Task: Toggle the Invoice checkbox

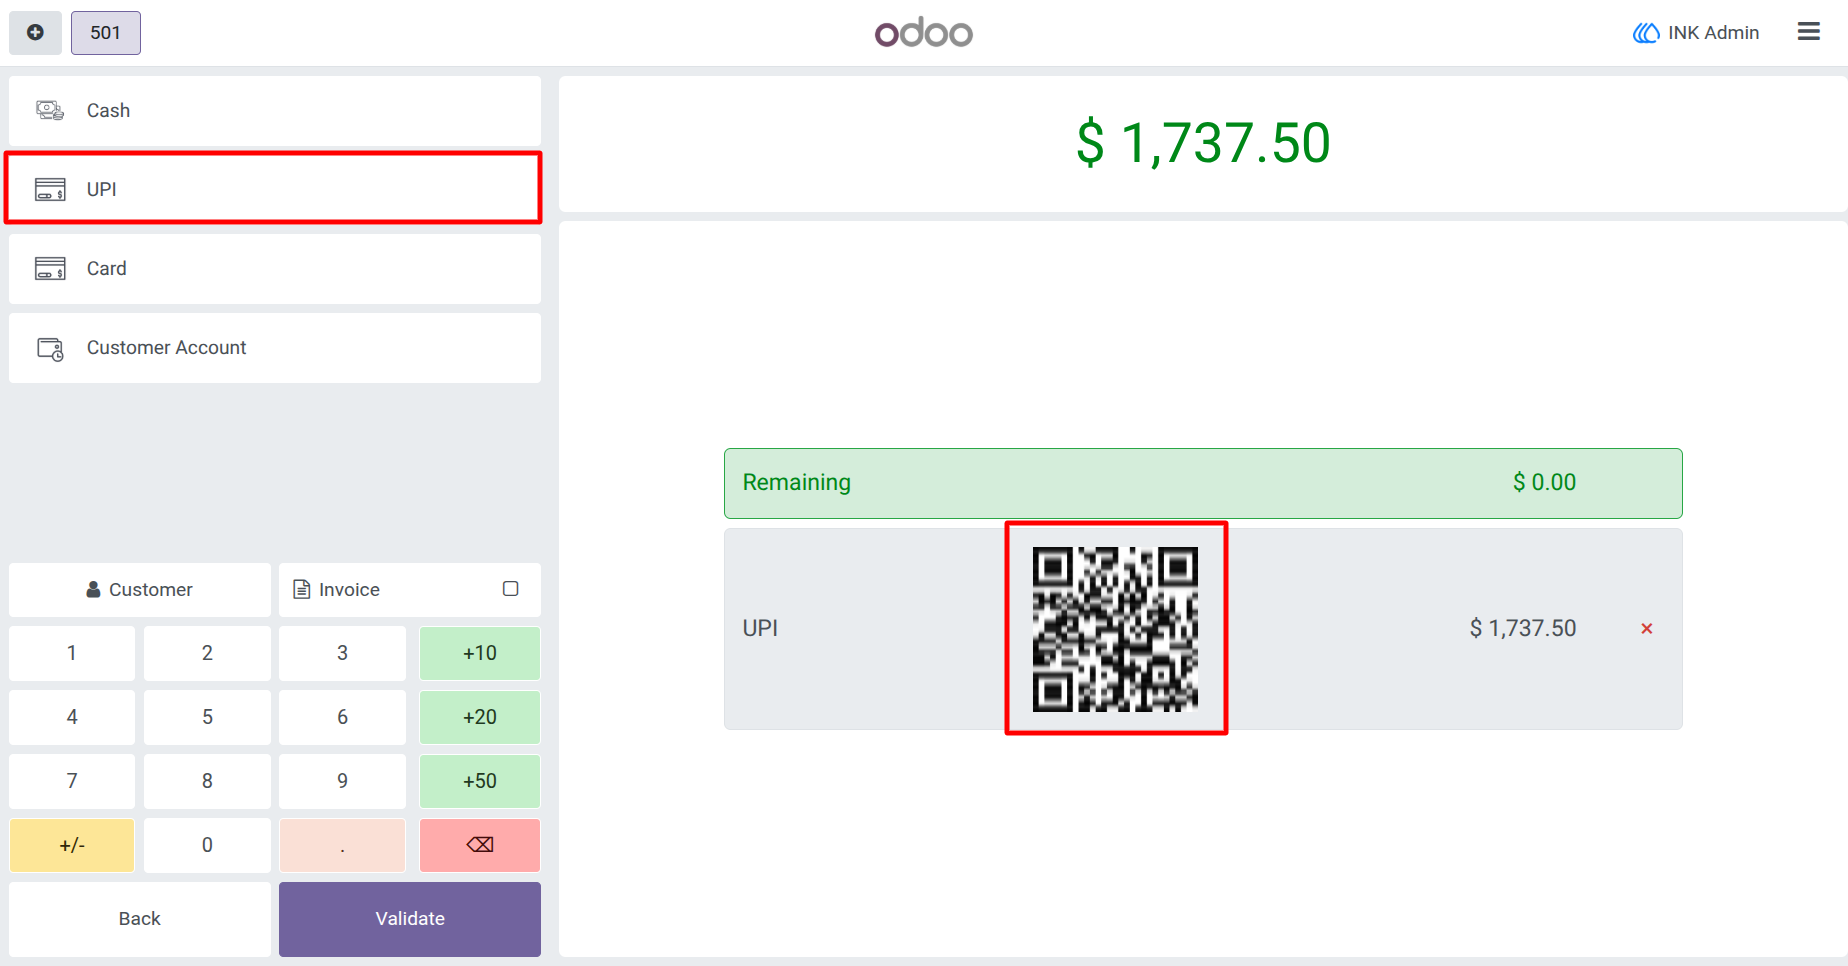Action: (510, 589)
